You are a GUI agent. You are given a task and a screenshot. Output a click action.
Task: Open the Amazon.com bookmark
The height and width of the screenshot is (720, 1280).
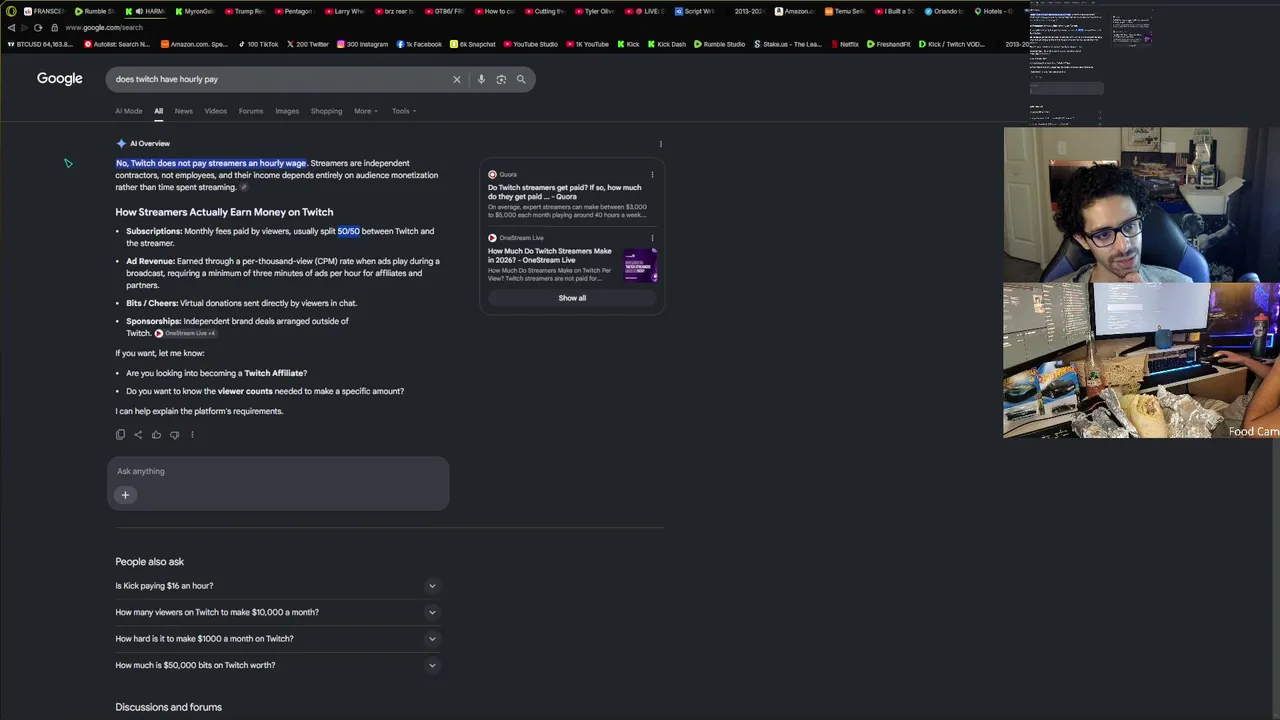point(195,44)
